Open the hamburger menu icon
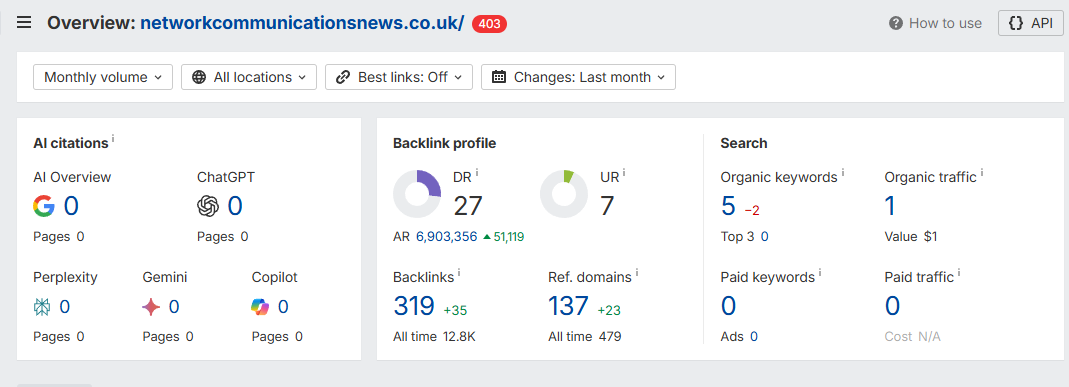 click(x=24, y=22)
